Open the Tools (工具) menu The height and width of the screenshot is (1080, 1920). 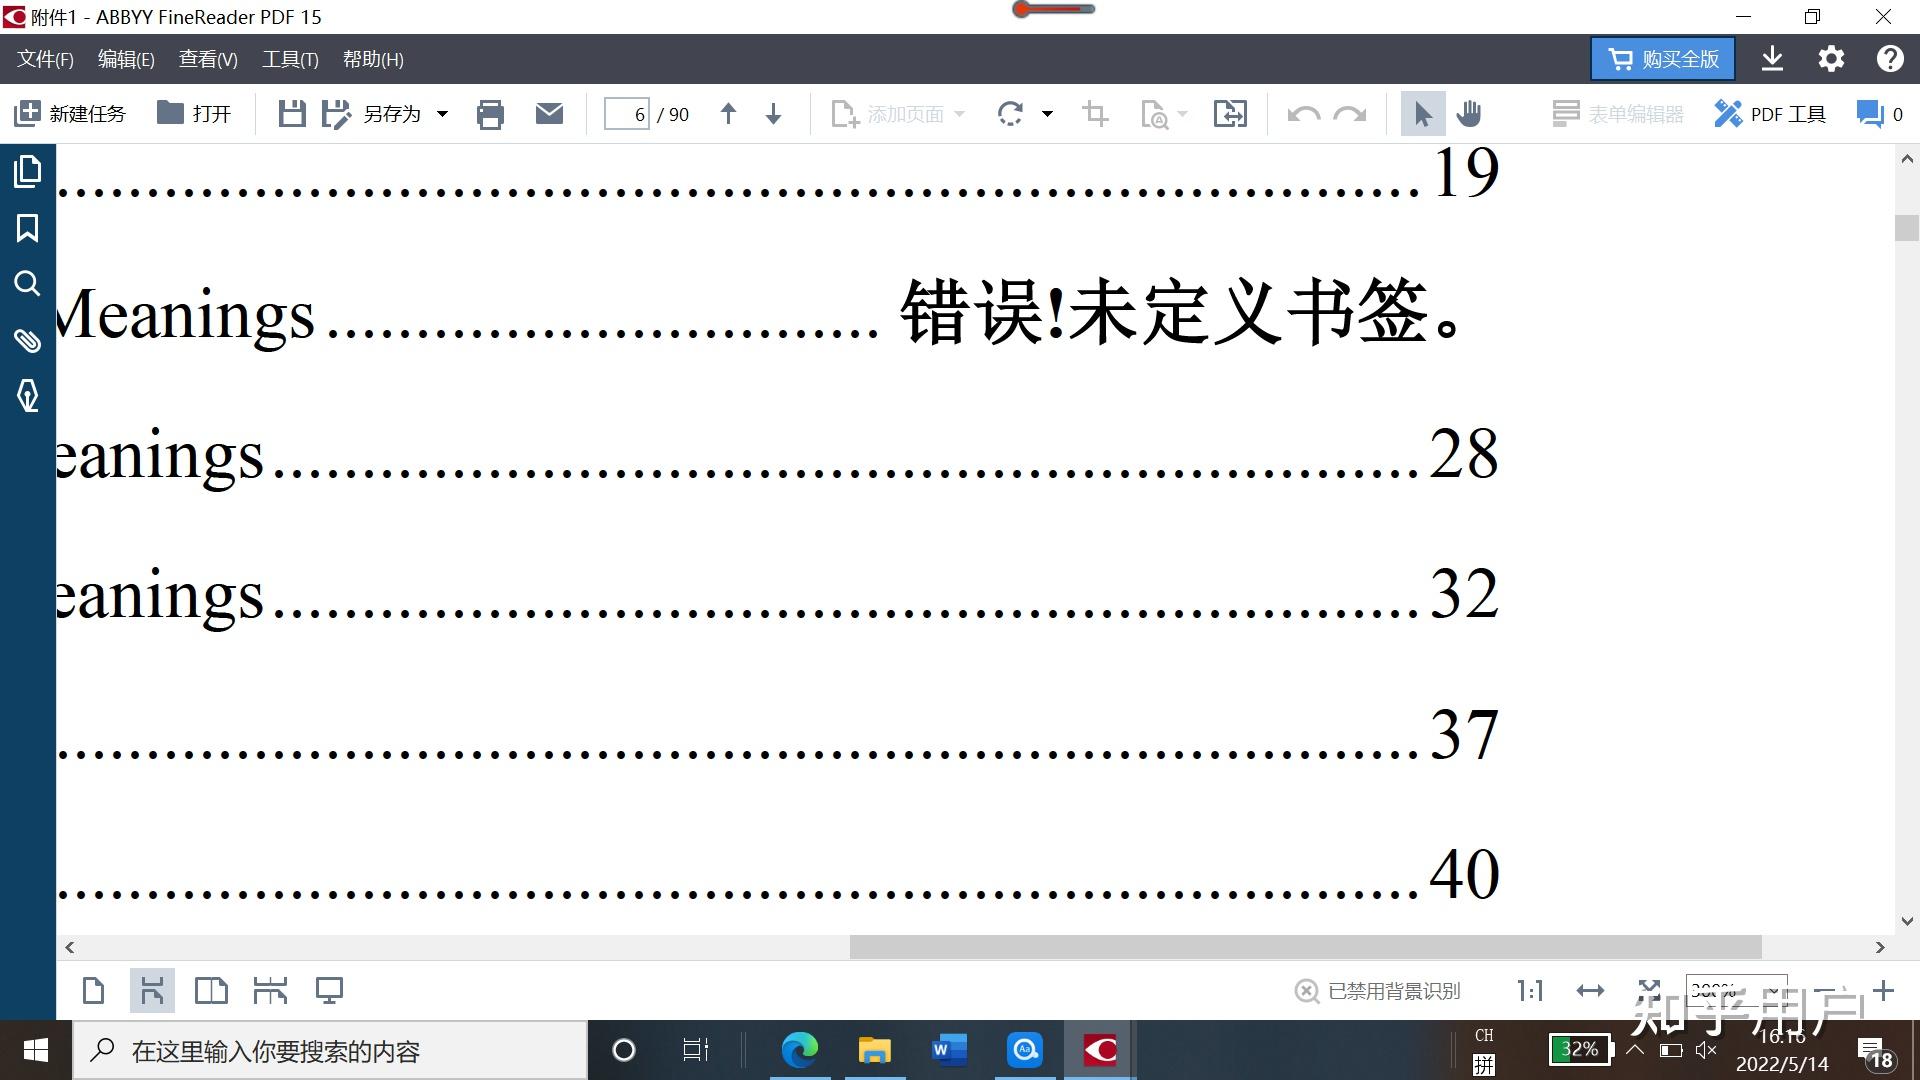coord(290,59)
